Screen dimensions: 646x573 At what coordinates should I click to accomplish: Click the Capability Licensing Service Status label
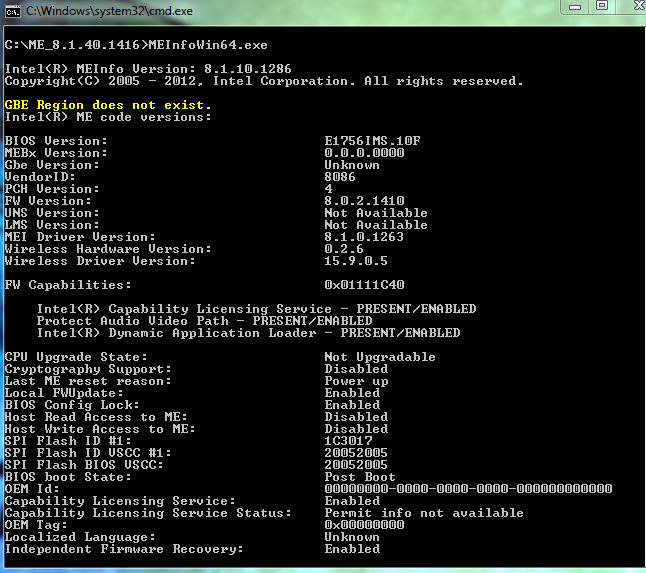[148, 513]
